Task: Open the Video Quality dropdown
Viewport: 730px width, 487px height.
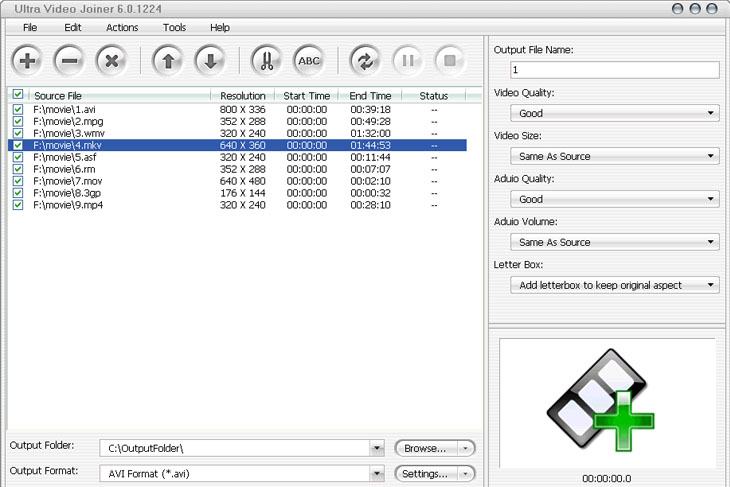Action: tap(615, 113)
